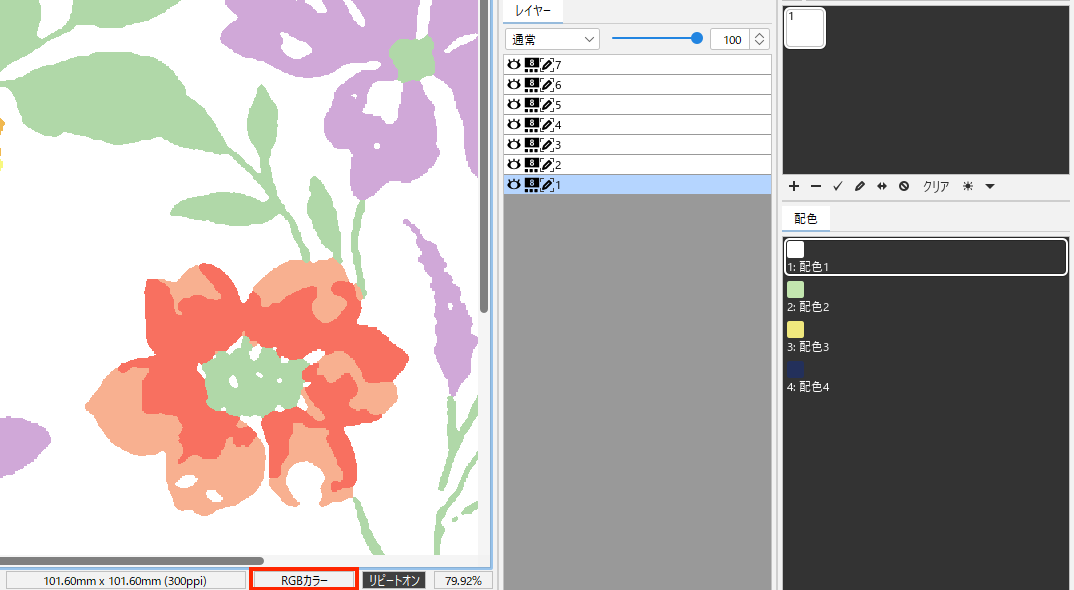Click the sun brightness icon

tap(968, 186)
